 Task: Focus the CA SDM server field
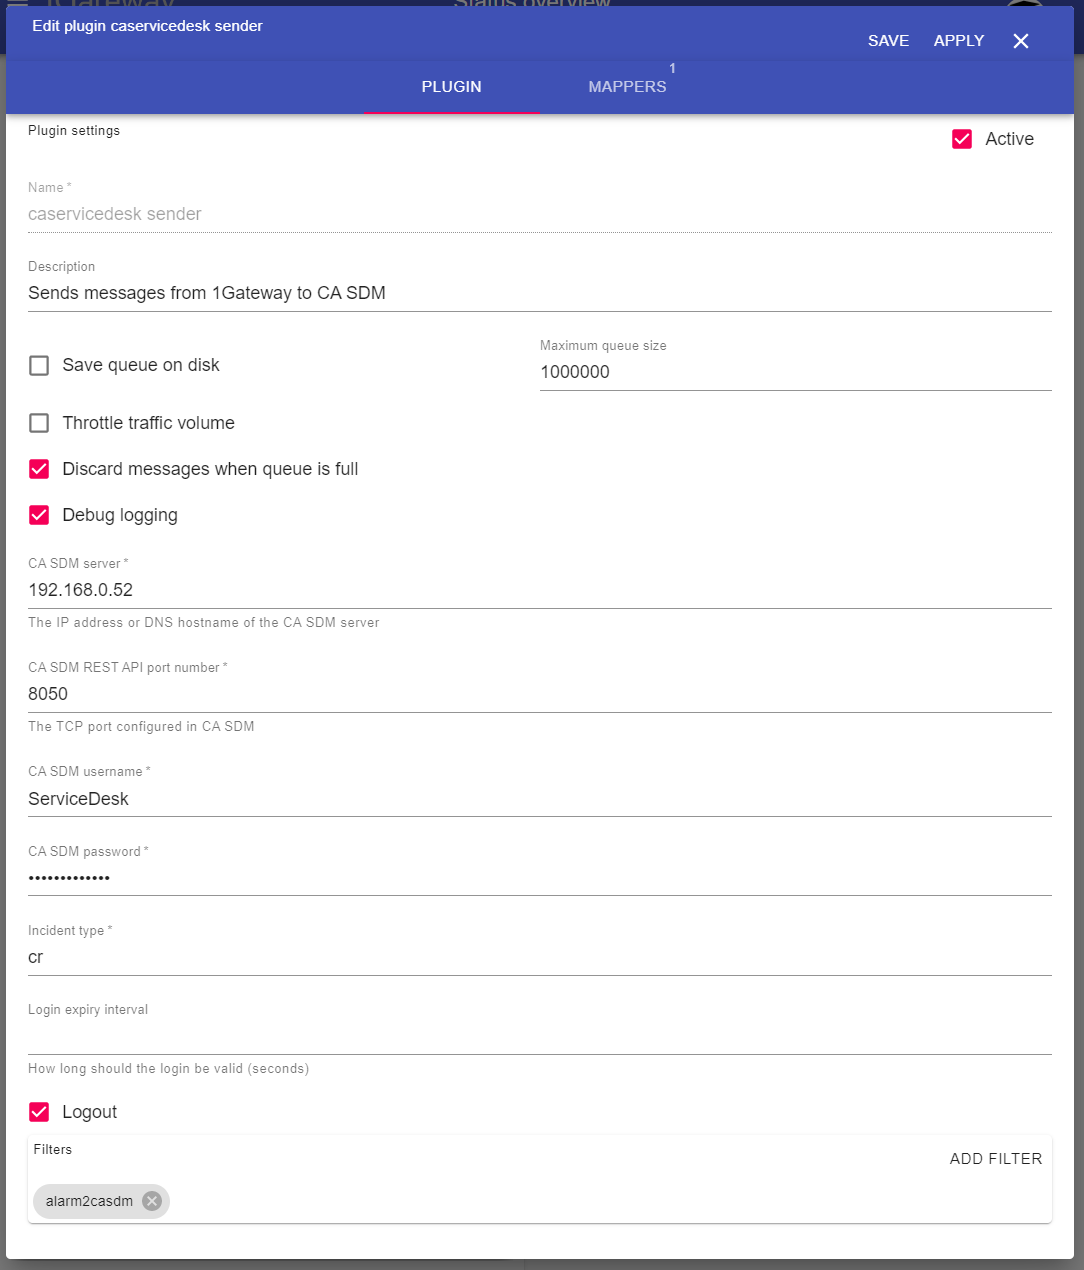coord(539,590)
